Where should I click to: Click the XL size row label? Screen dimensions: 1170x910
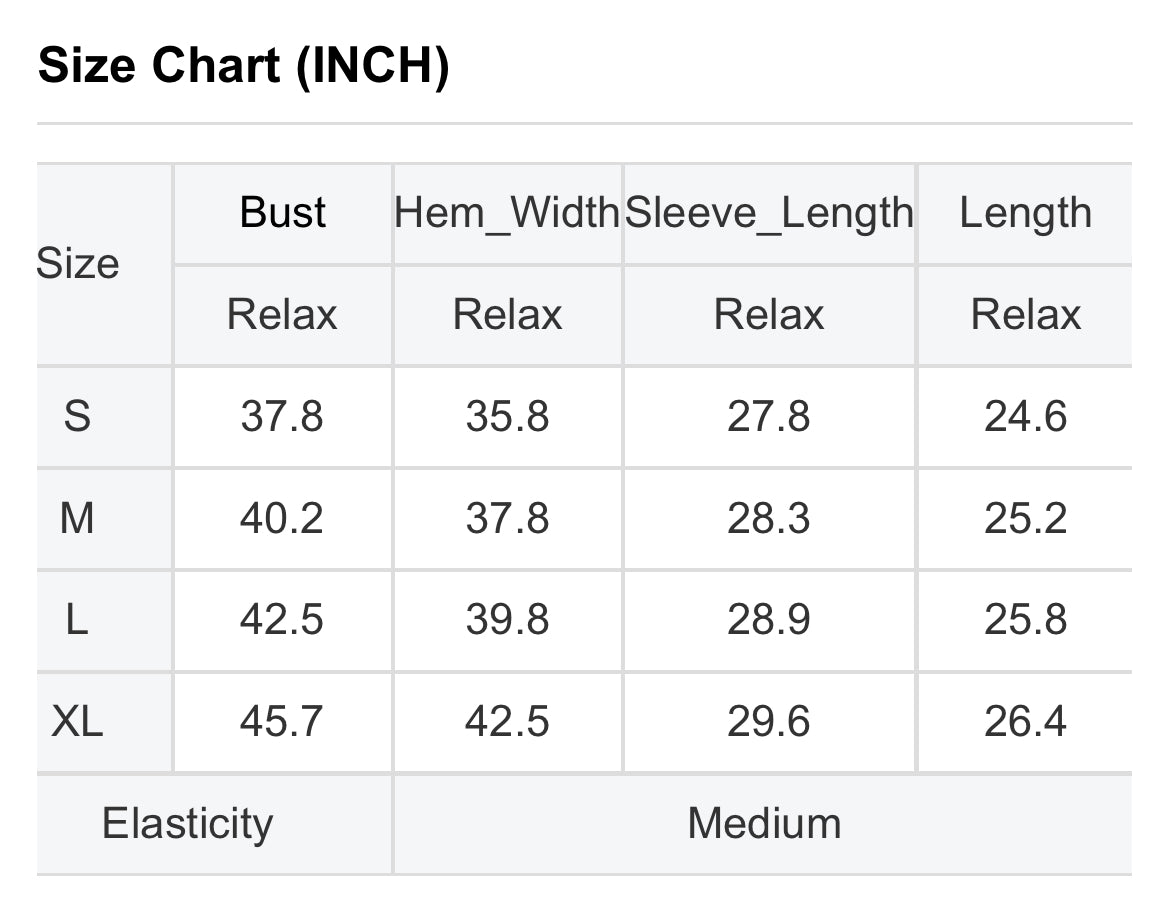77,721
